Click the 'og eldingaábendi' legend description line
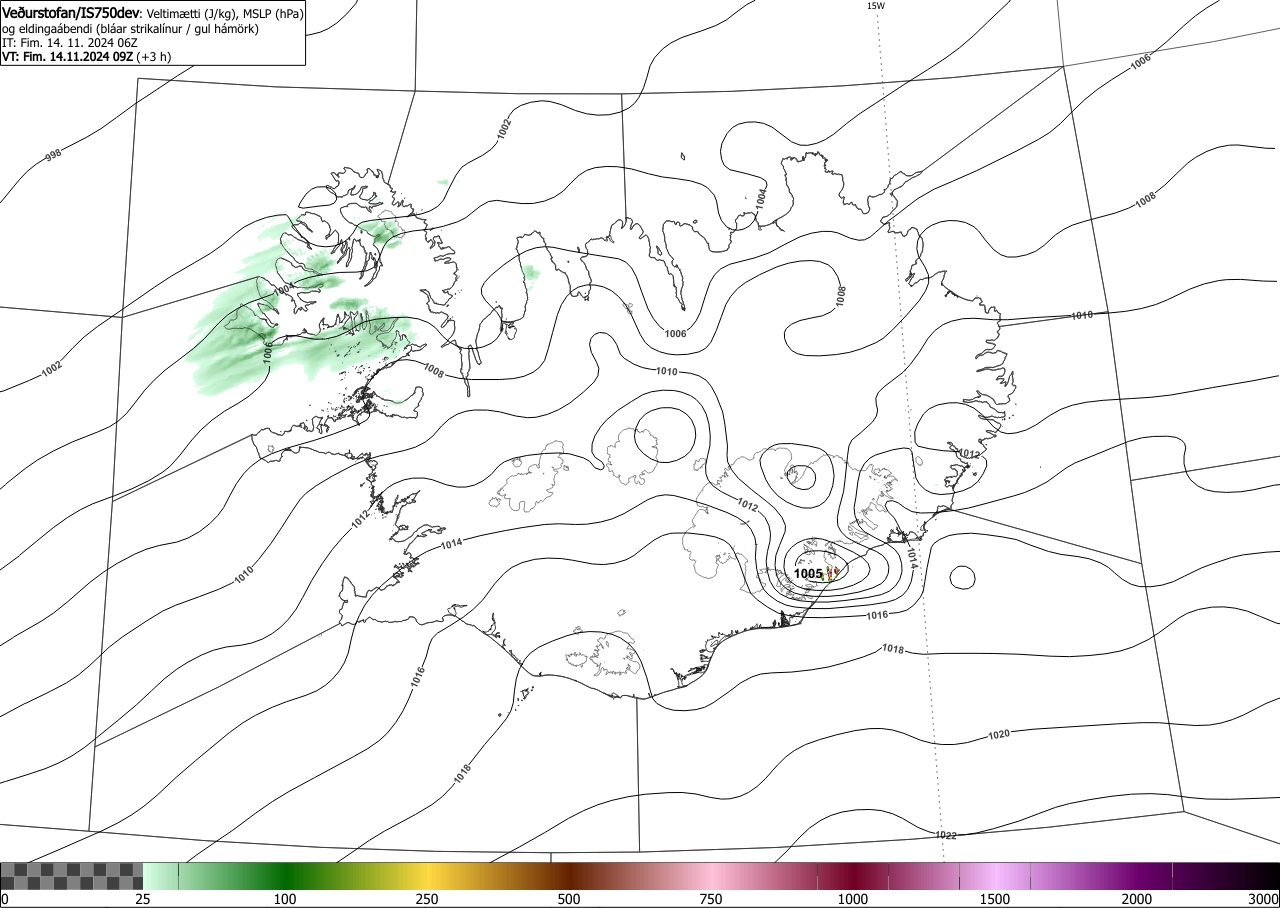 (130, 29)
